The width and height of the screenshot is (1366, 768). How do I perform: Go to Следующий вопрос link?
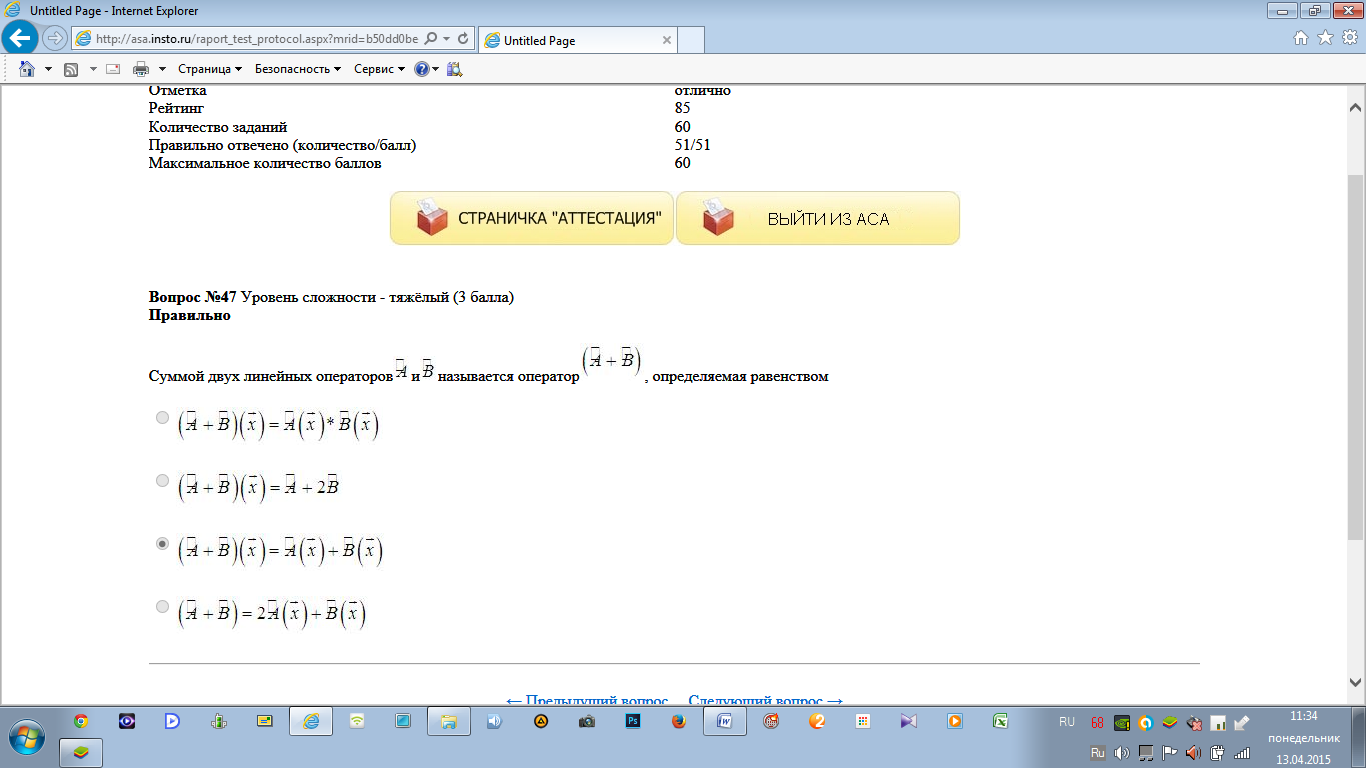[766, 701]
